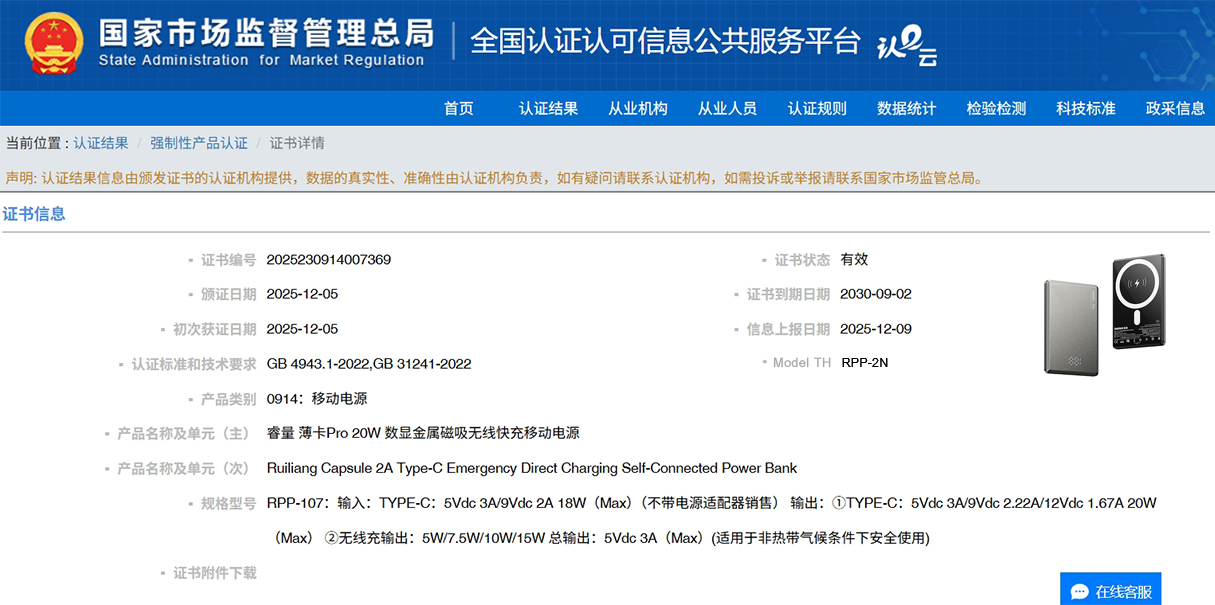Go to the 政采信息 navigation item

click(1176, 108)
